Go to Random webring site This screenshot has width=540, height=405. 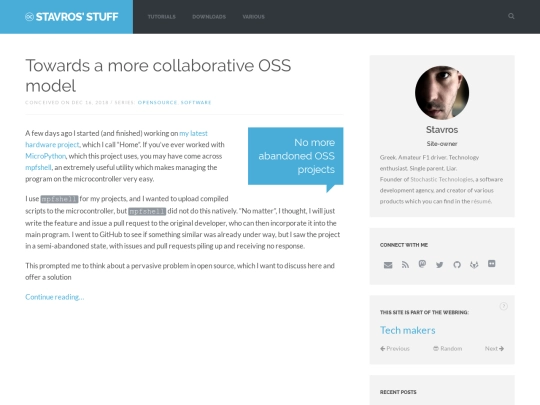(447, 349)
